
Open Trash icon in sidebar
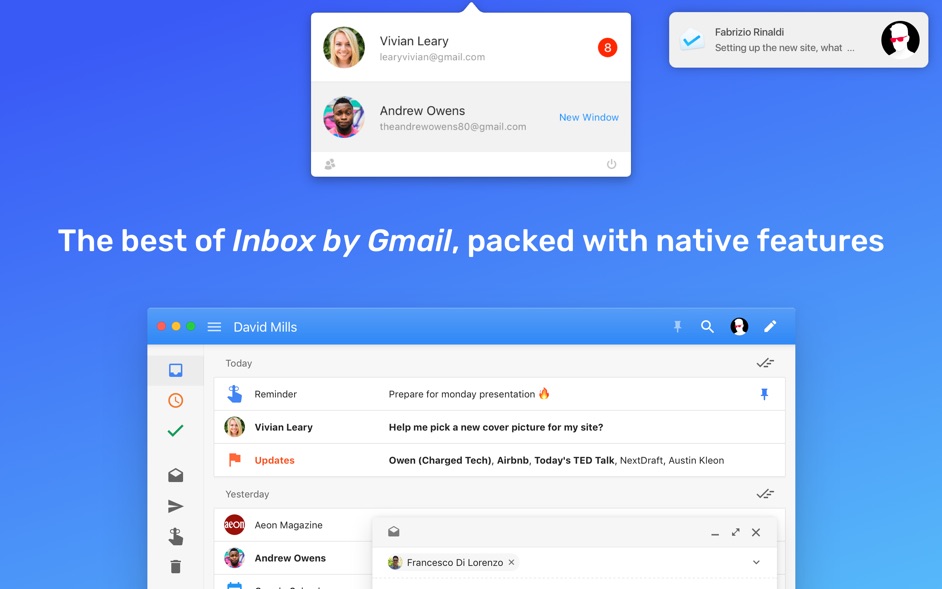(175, 566)
